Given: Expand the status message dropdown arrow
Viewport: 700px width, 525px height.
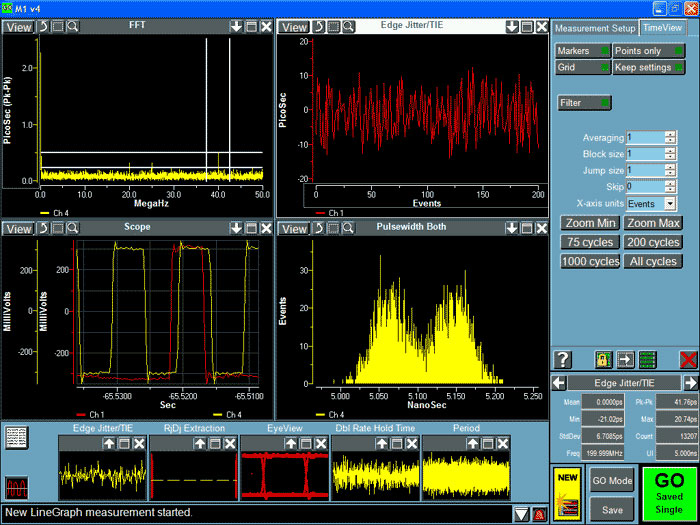Looking at the screenshot, I should click(x=521, y=513).
